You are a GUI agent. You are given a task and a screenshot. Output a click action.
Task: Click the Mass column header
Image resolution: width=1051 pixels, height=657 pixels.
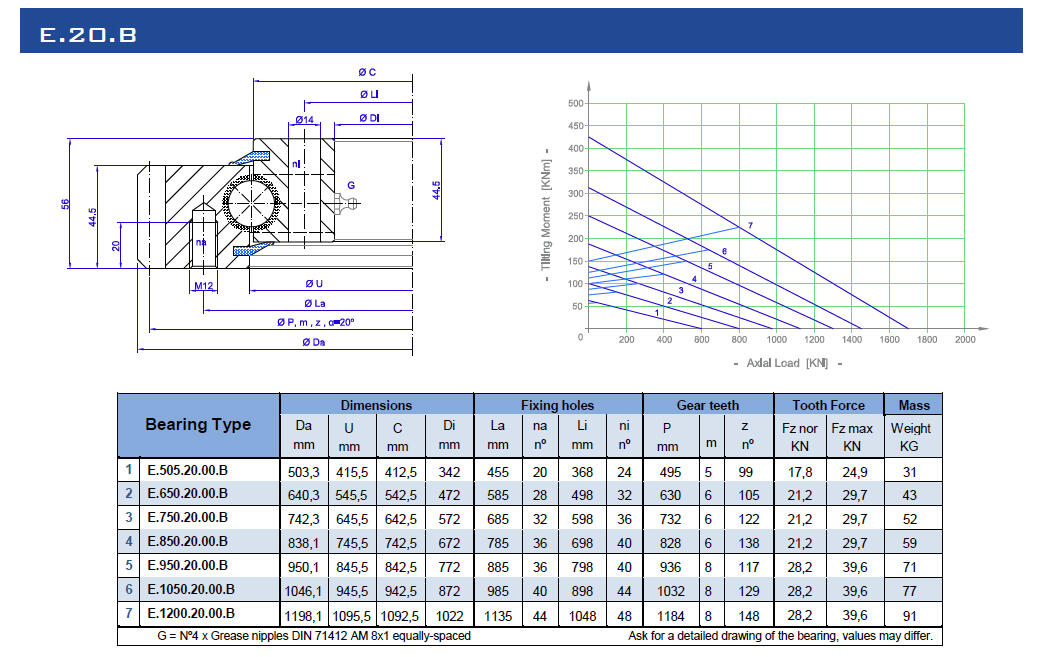pyautogui.click(x=913, y=405)
